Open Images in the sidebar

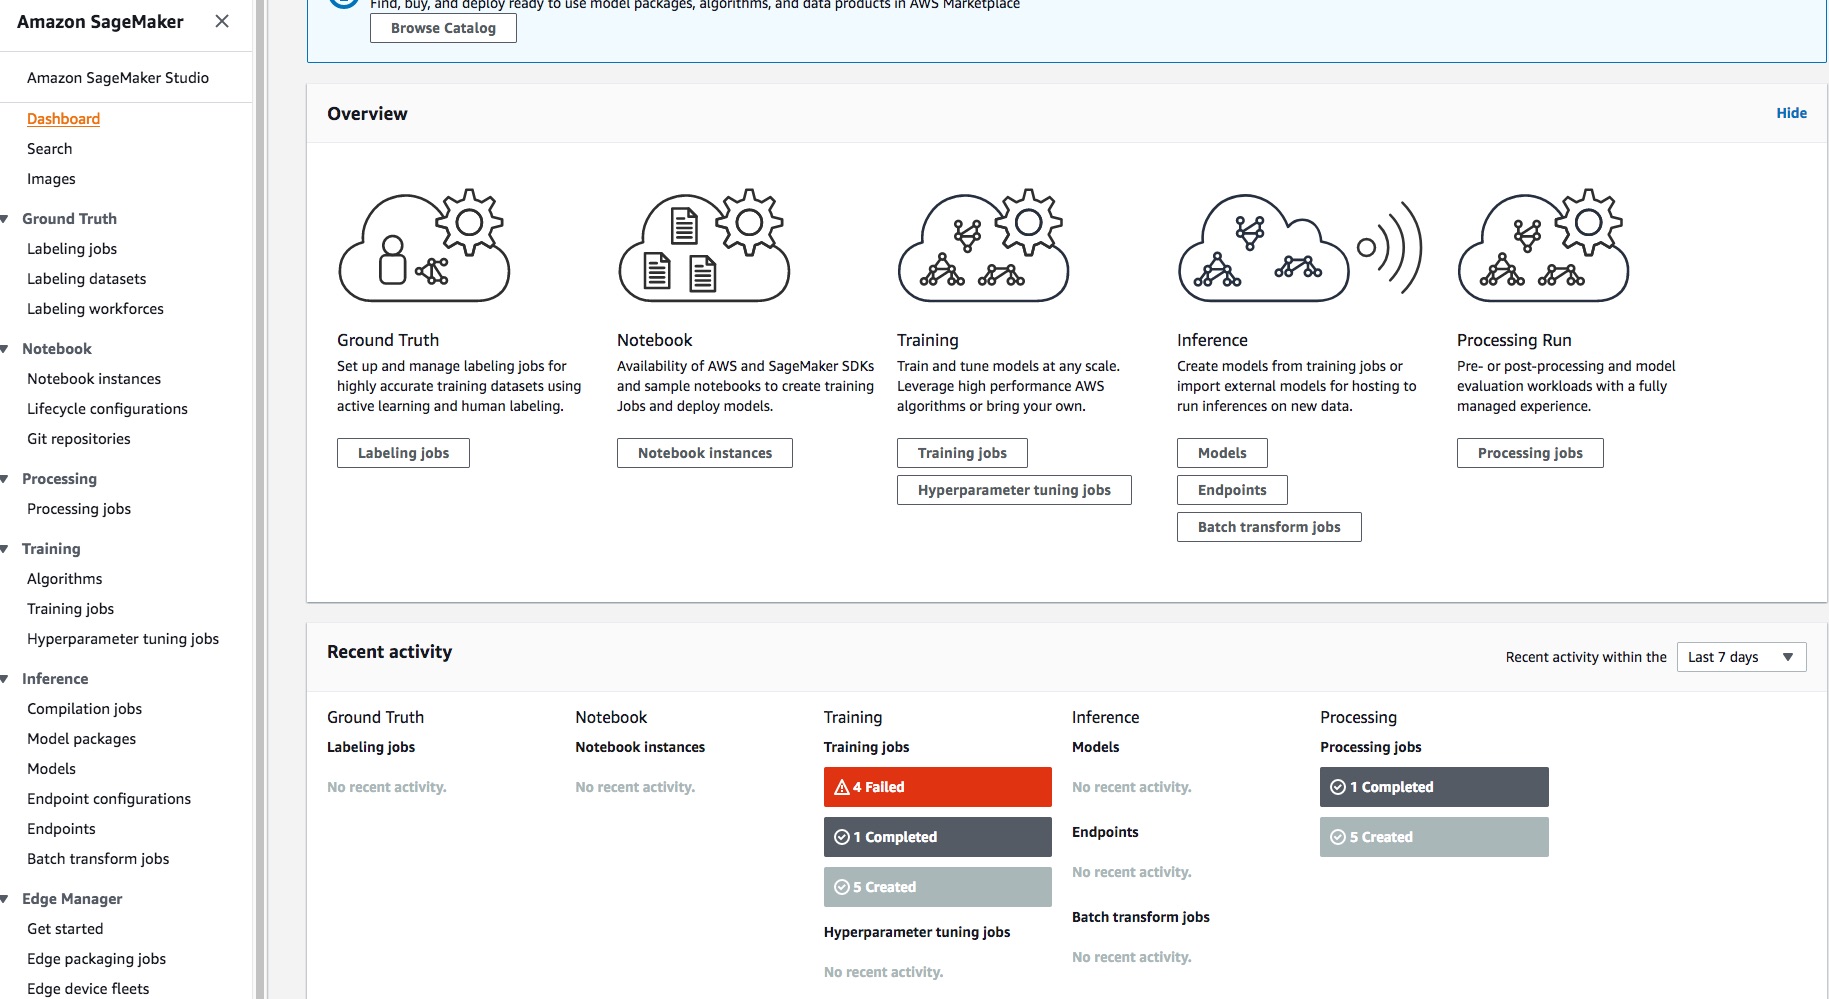51,179
